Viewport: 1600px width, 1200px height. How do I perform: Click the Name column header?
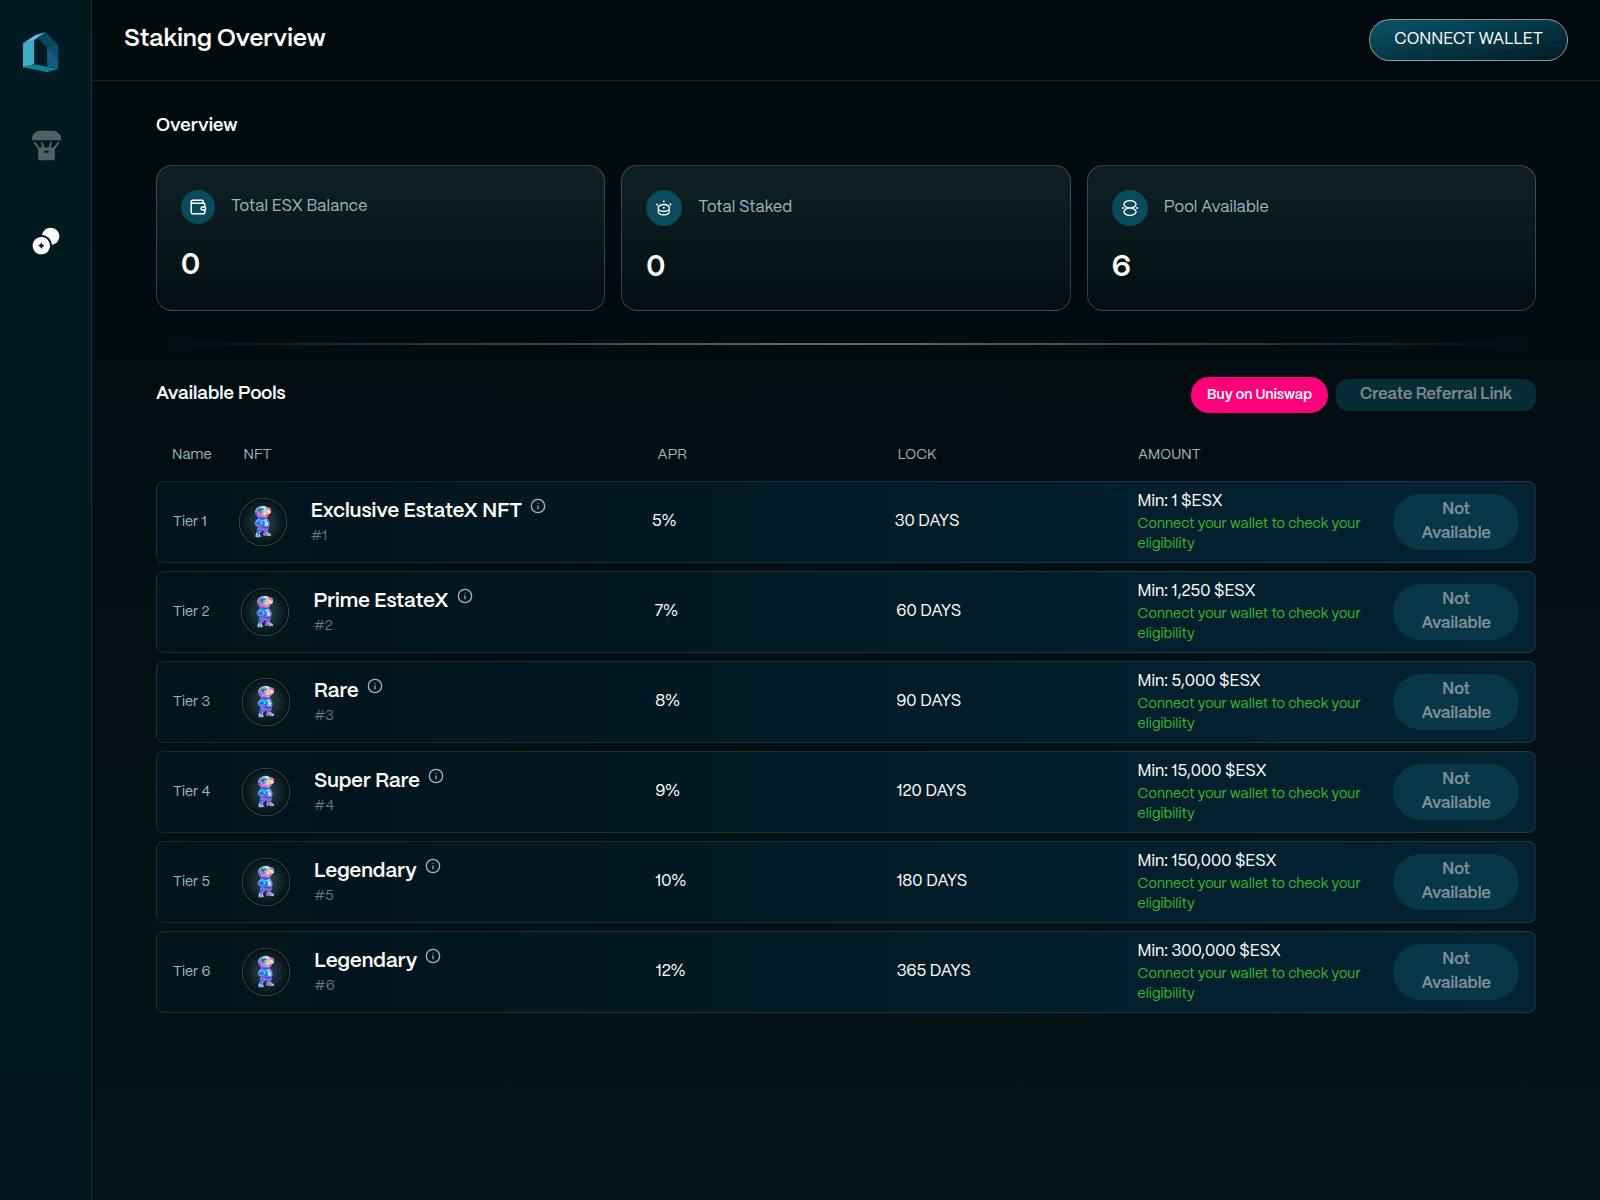coord(192,454)
